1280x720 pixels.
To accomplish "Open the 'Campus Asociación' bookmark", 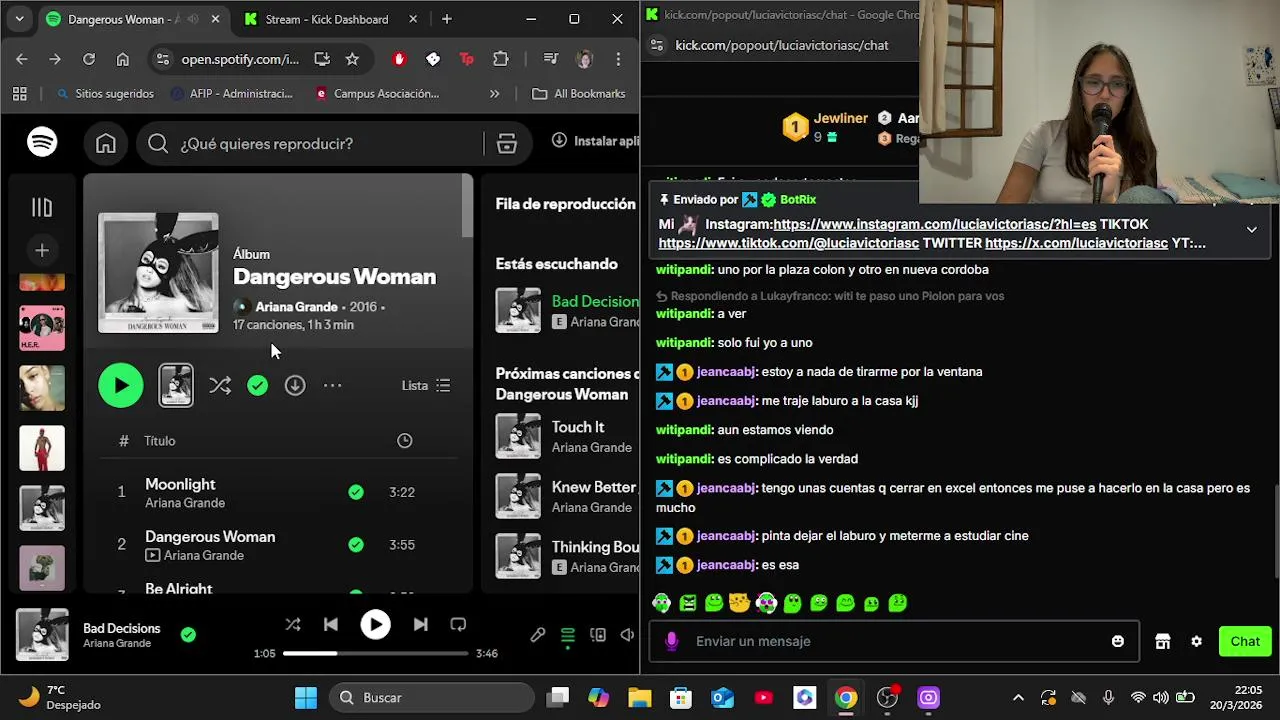I will 377,94.
